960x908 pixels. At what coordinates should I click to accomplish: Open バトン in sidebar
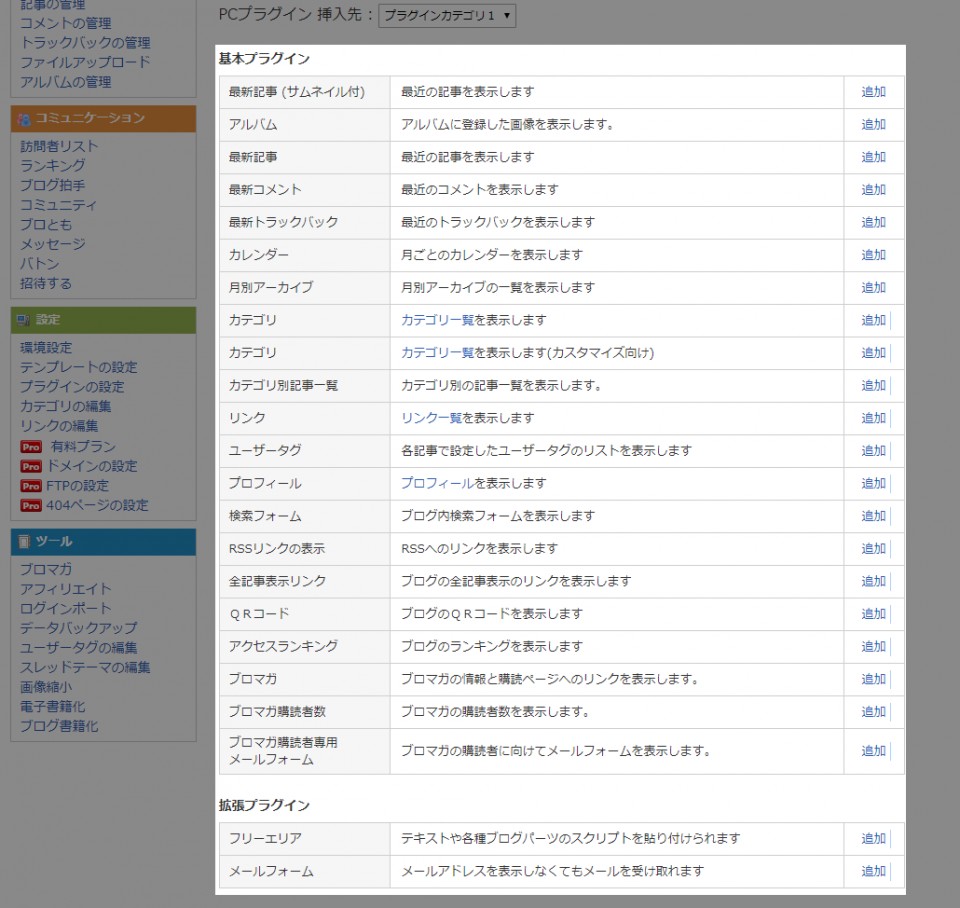(x=40, y=264)
